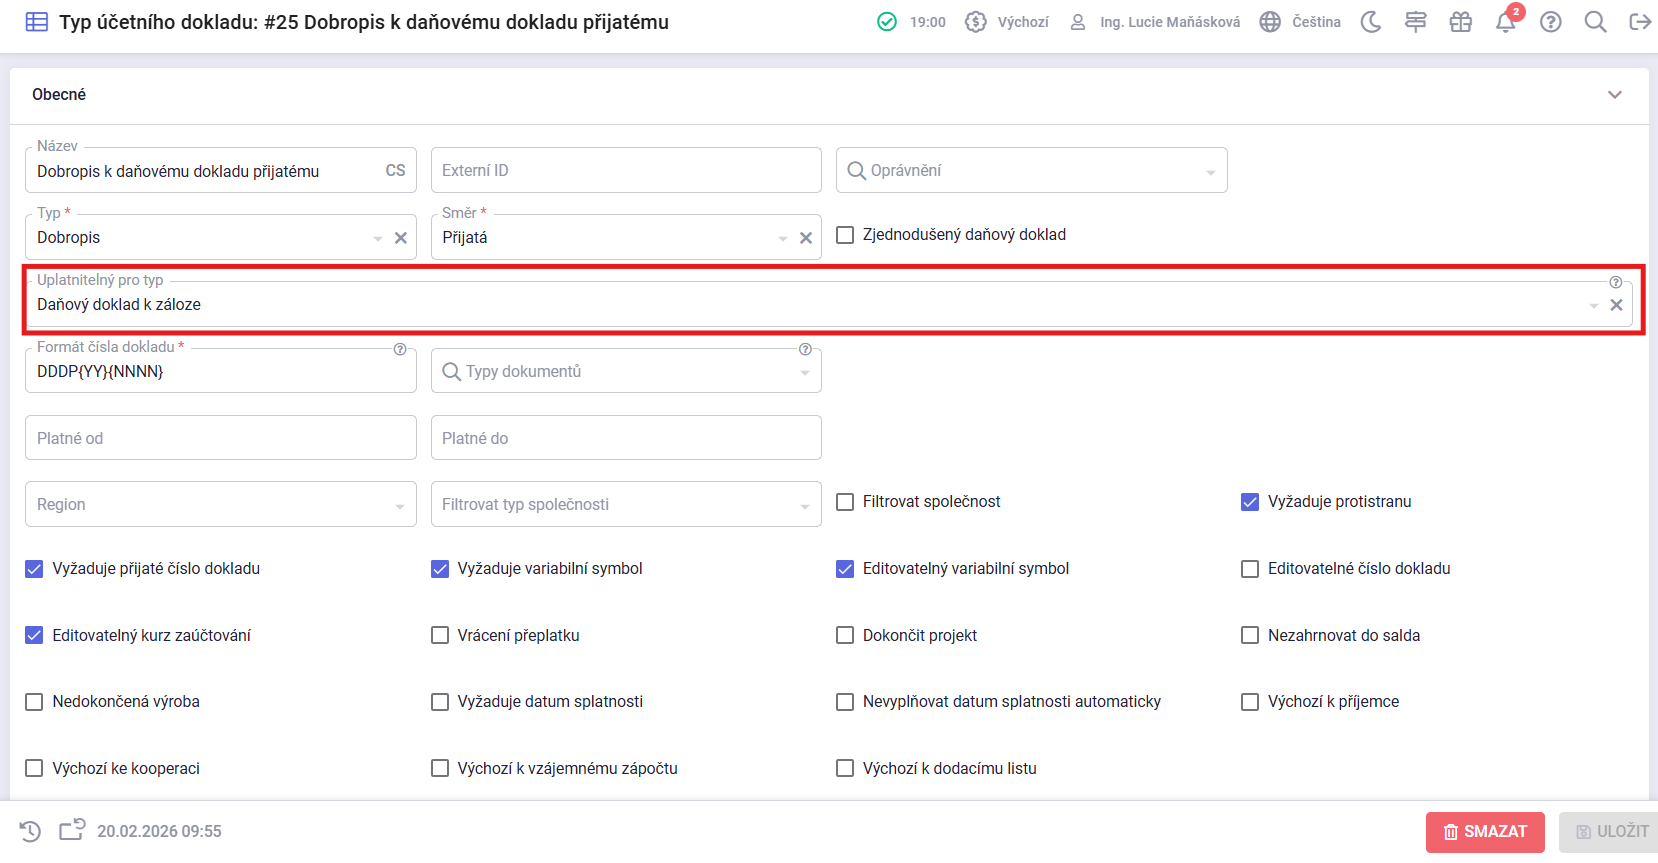Uncheck Vyžaduje protistranu
The width and height of the screenshot is (1658, 863).
click(x=1250, y=502)
